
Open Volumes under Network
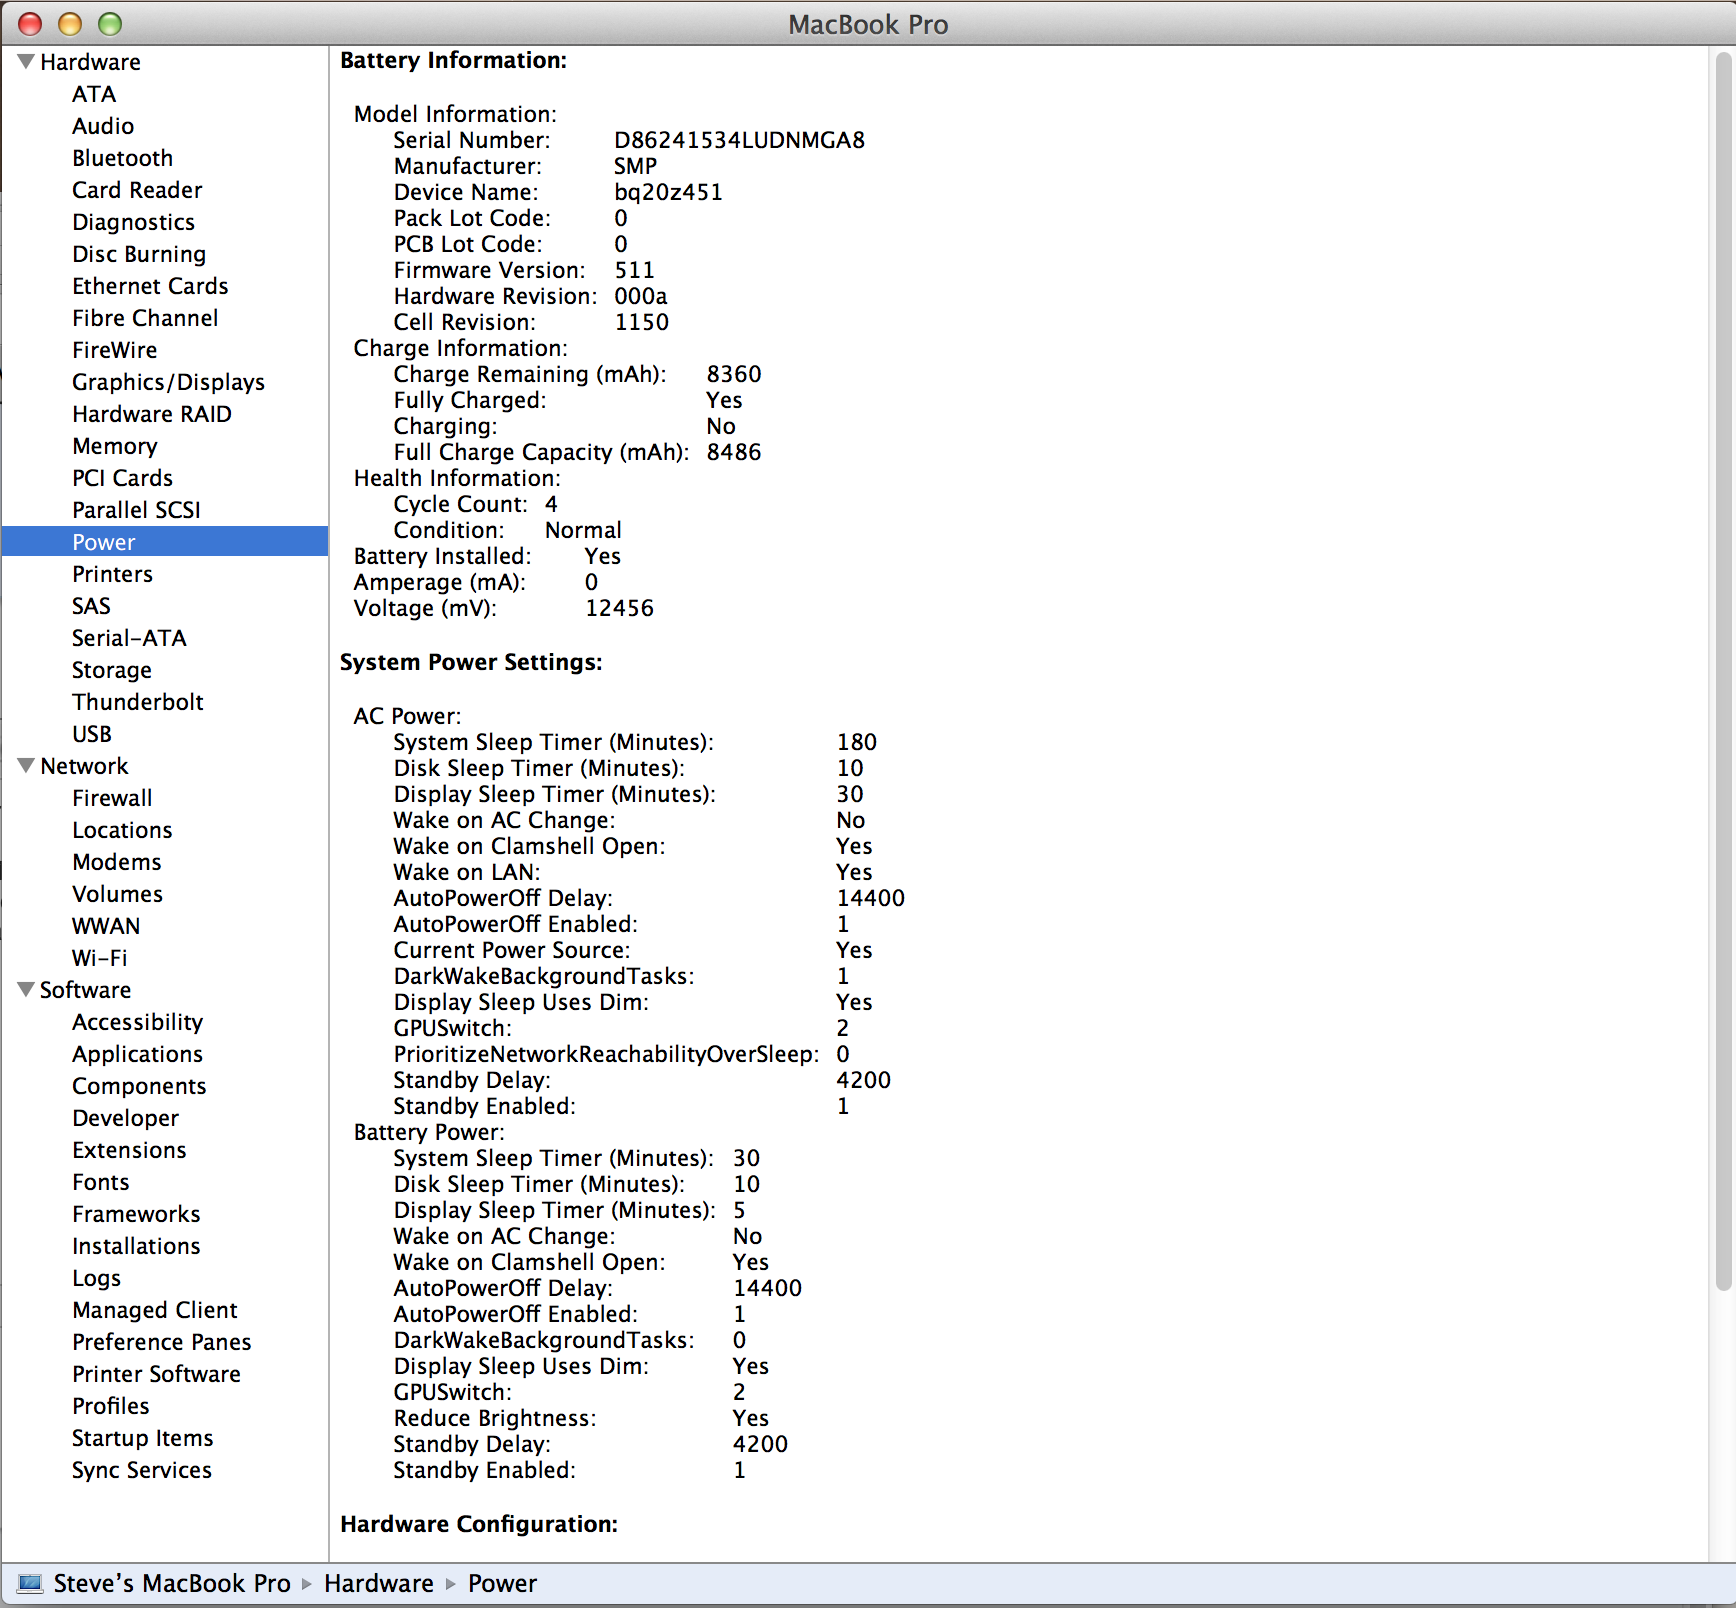(x=117, y=894)
